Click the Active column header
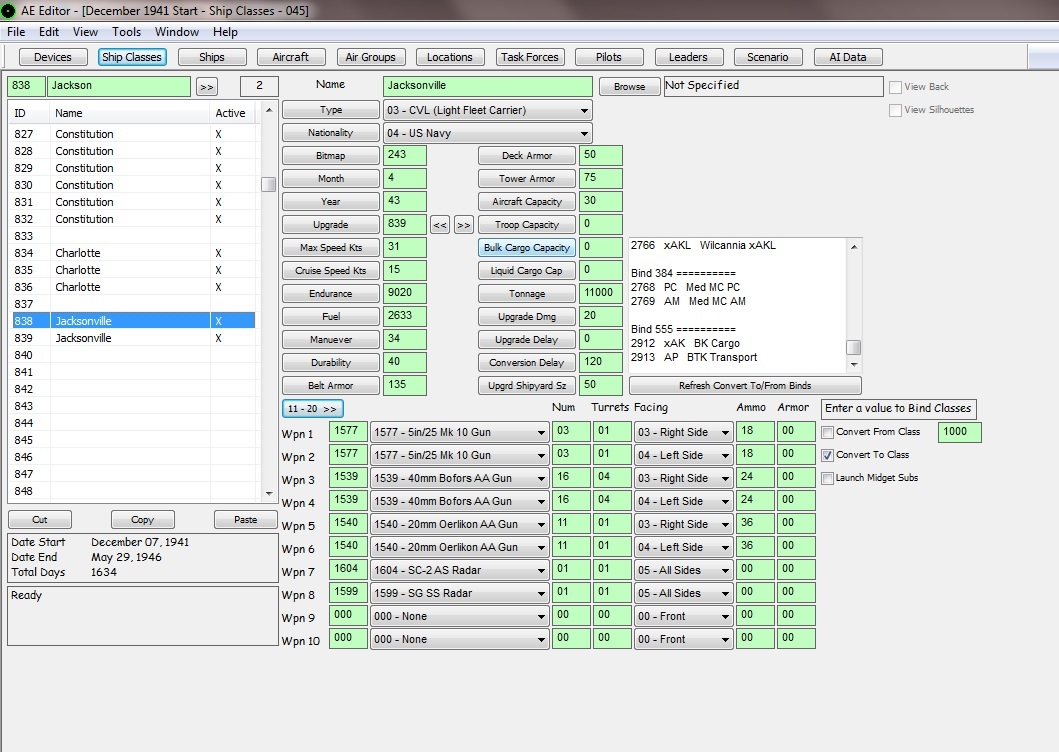The width and height of the screenshot is (1059, 752). pos(230,114)
